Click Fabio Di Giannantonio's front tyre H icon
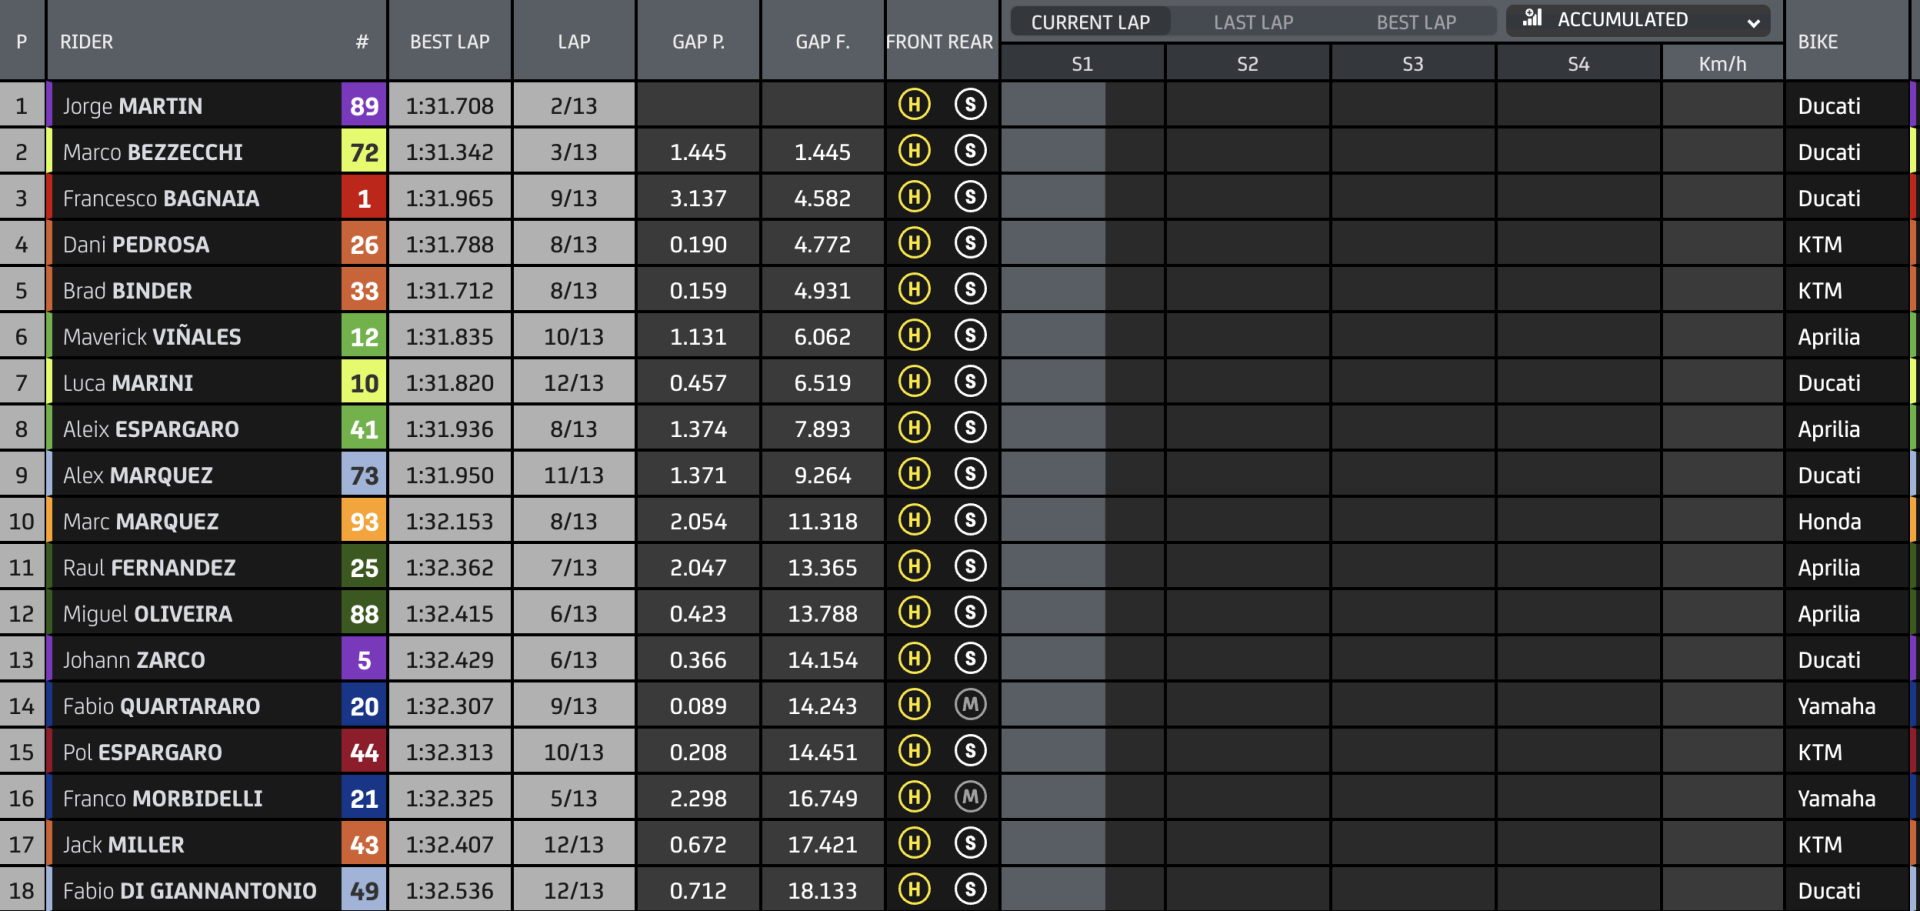 [914, 889]
